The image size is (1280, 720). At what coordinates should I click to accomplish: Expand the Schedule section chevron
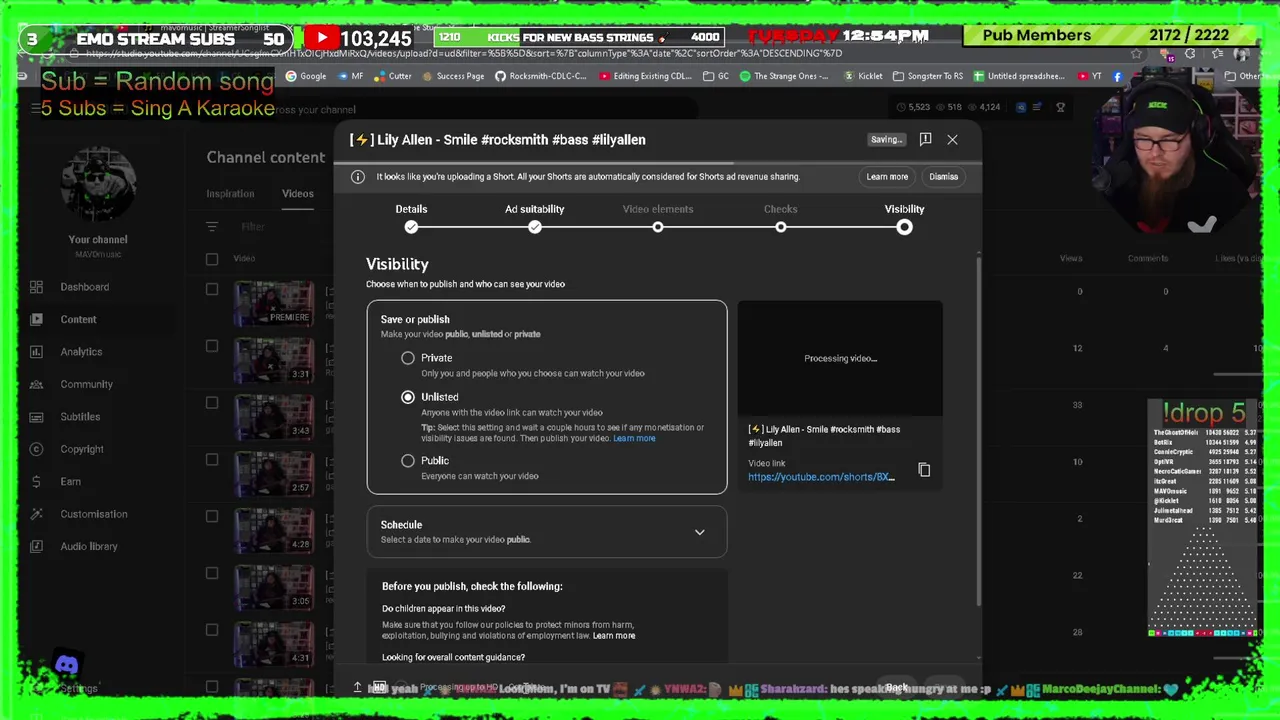tap(700, 532)
